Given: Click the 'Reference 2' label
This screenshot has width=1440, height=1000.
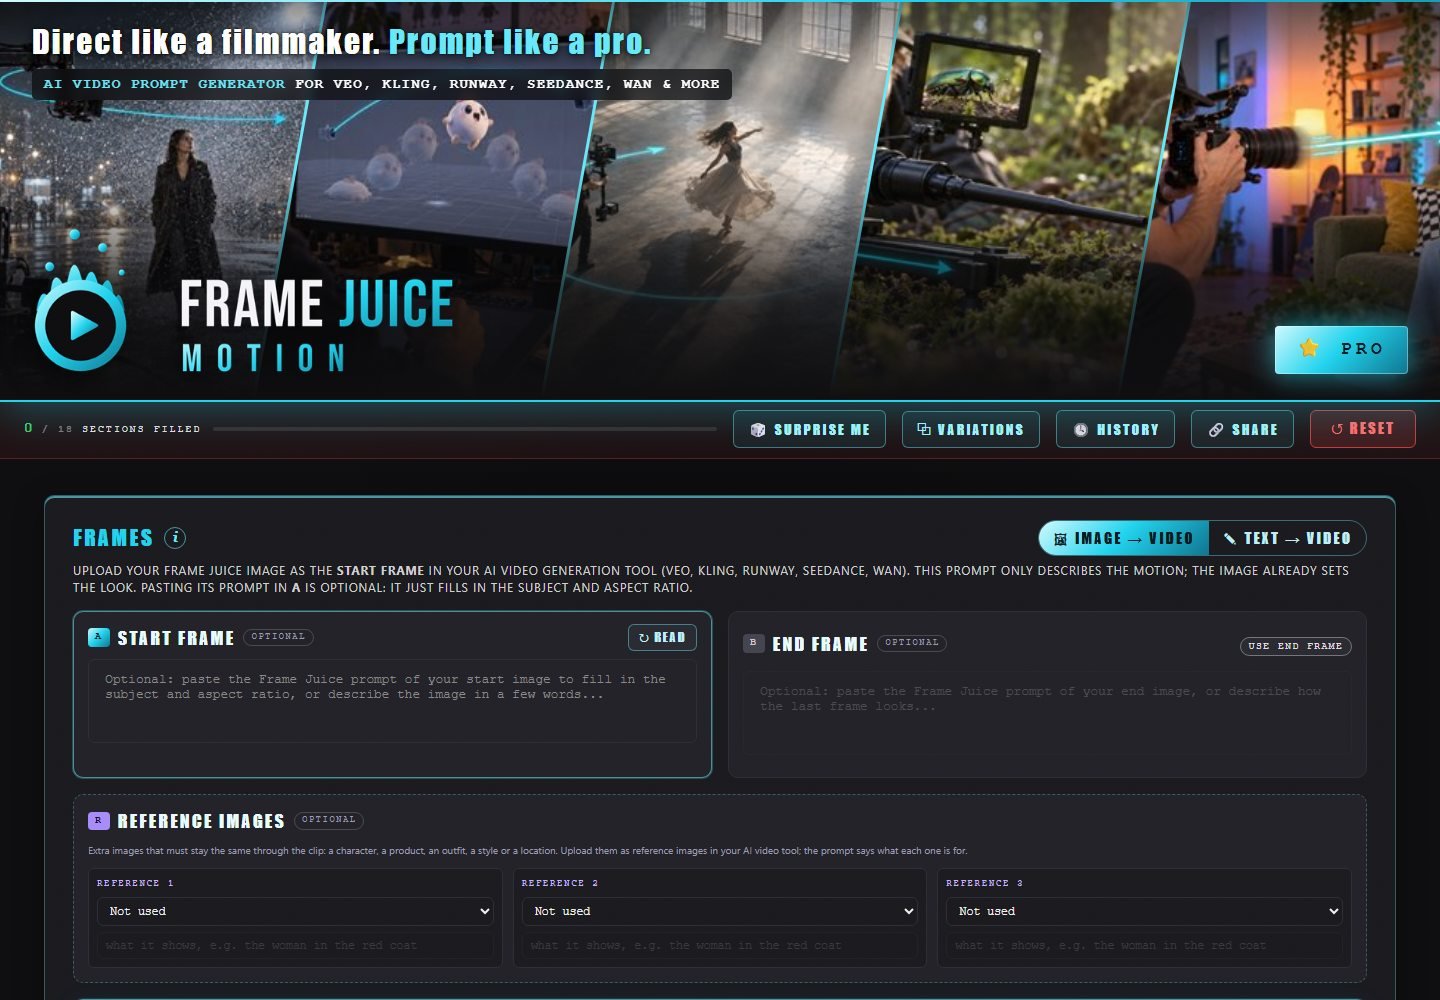Looking at the screenshot, I should (560, 883).
